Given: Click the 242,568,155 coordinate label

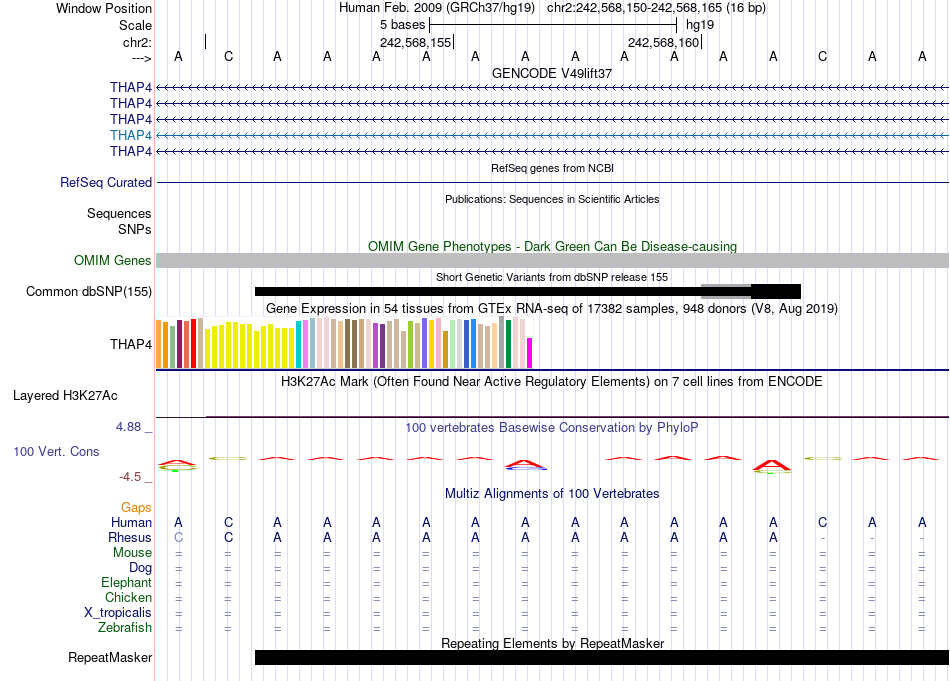Looking at the screenshot, I should (x=416, y=42).
